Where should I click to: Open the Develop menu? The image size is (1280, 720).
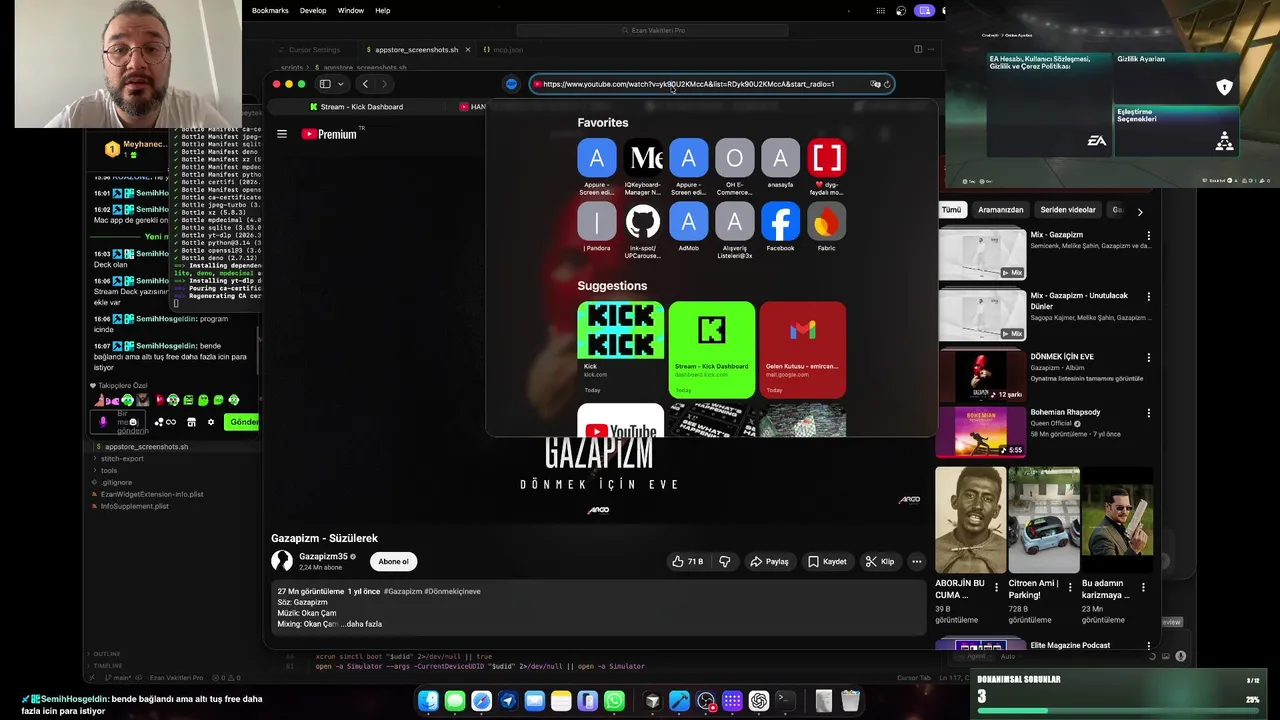(313, 10)
